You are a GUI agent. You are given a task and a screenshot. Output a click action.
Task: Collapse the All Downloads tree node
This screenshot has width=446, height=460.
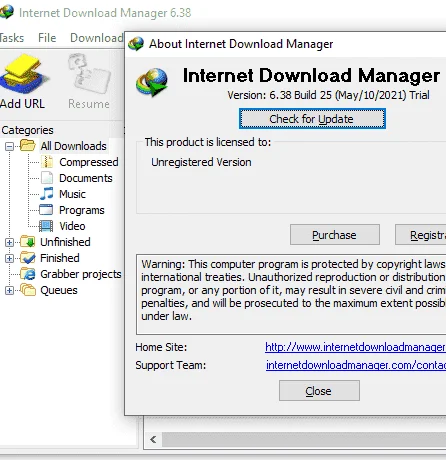point(9,146)
